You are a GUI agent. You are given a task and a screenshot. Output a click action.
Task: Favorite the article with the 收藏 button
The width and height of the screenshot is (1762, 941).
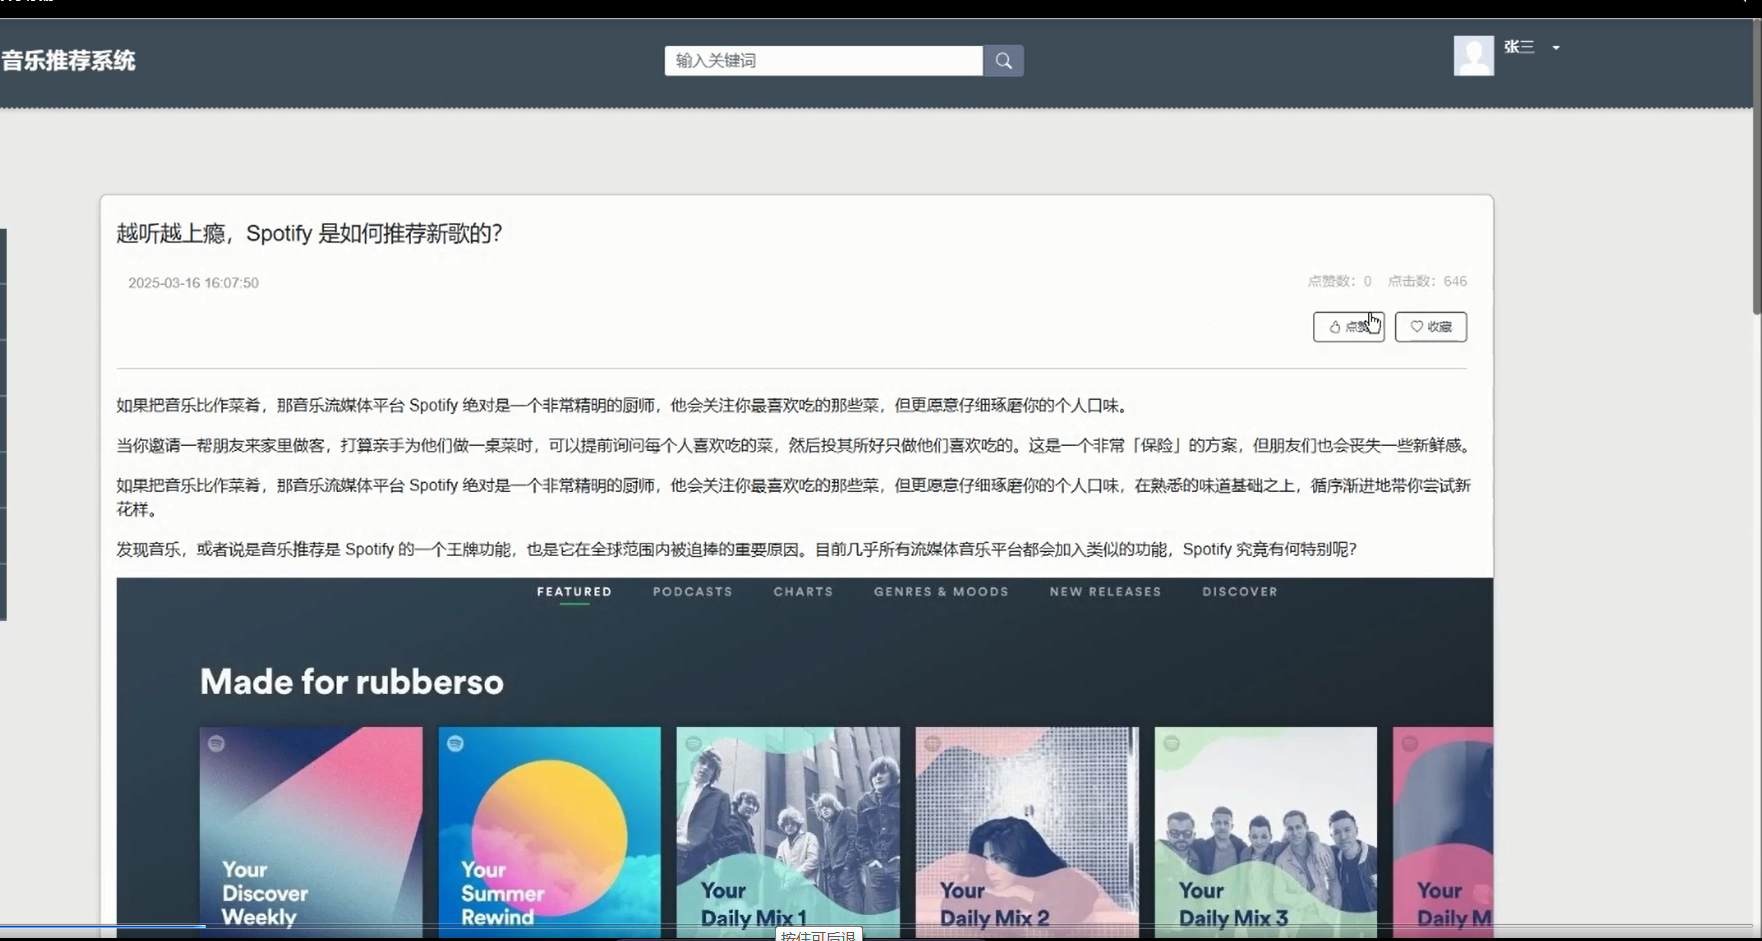tap(1431, 327)
